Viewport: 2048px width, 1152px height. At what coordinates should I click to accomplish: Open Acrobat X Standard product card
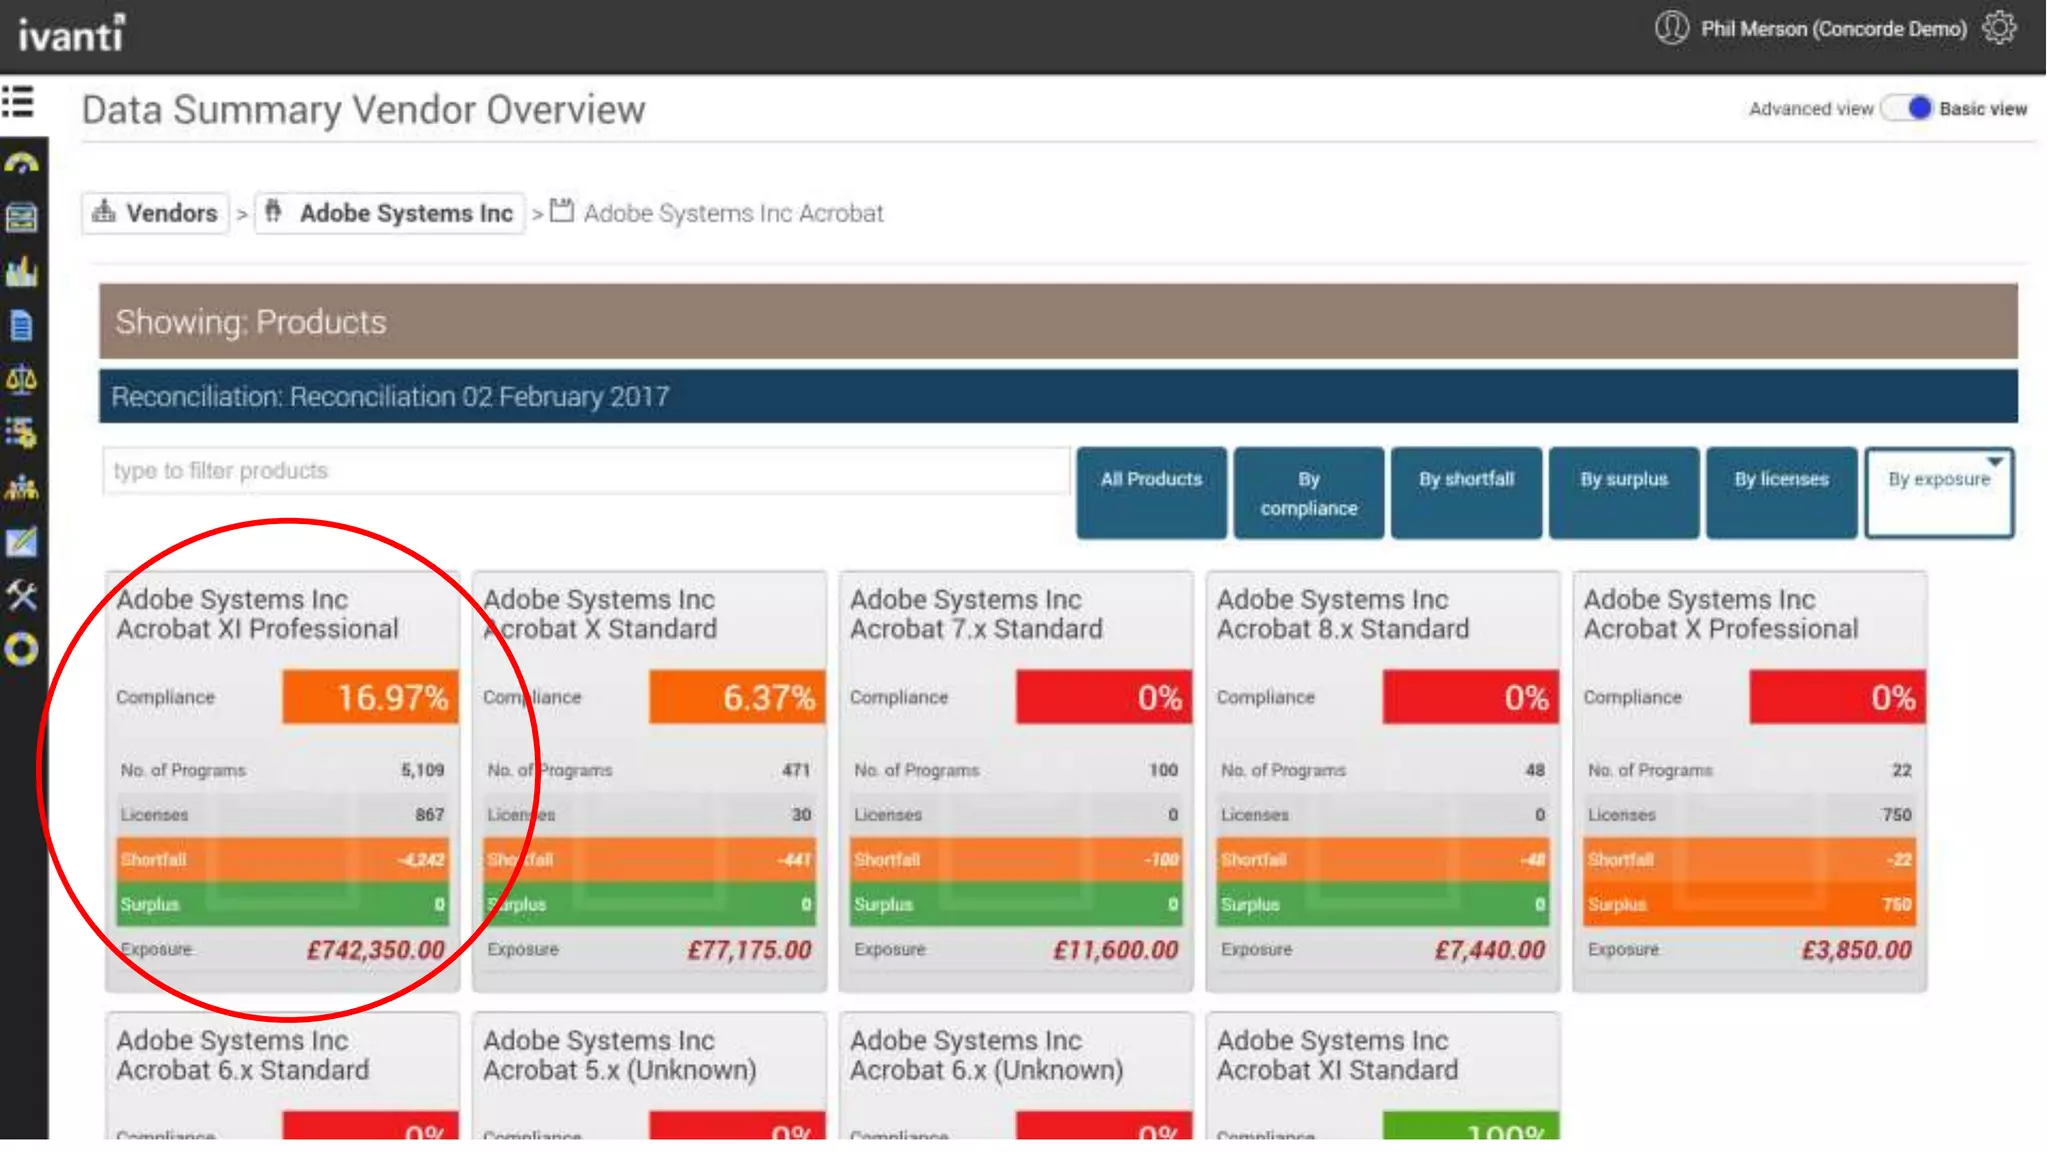(x=650, y=781)
